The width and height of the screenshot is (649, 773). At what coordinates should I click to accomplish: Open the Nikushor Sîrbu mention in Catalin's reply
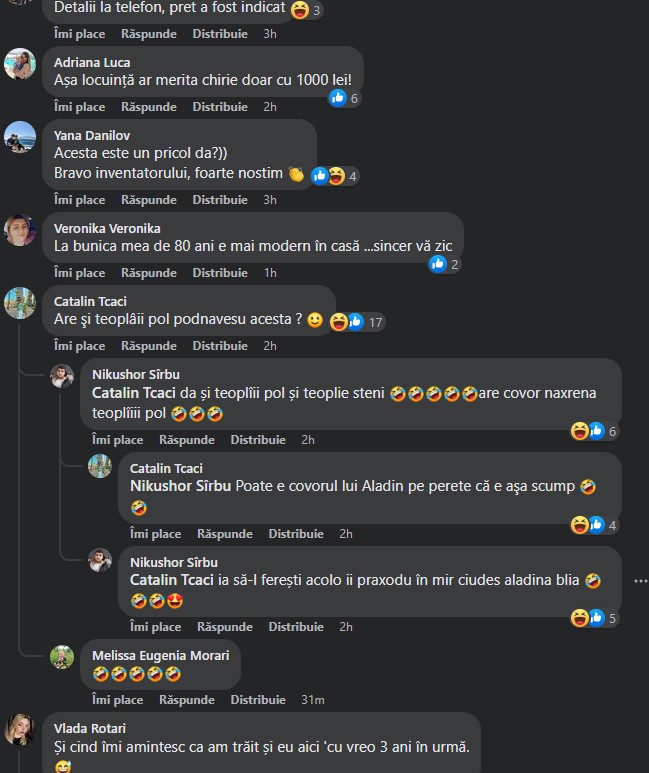click(180, 486)
